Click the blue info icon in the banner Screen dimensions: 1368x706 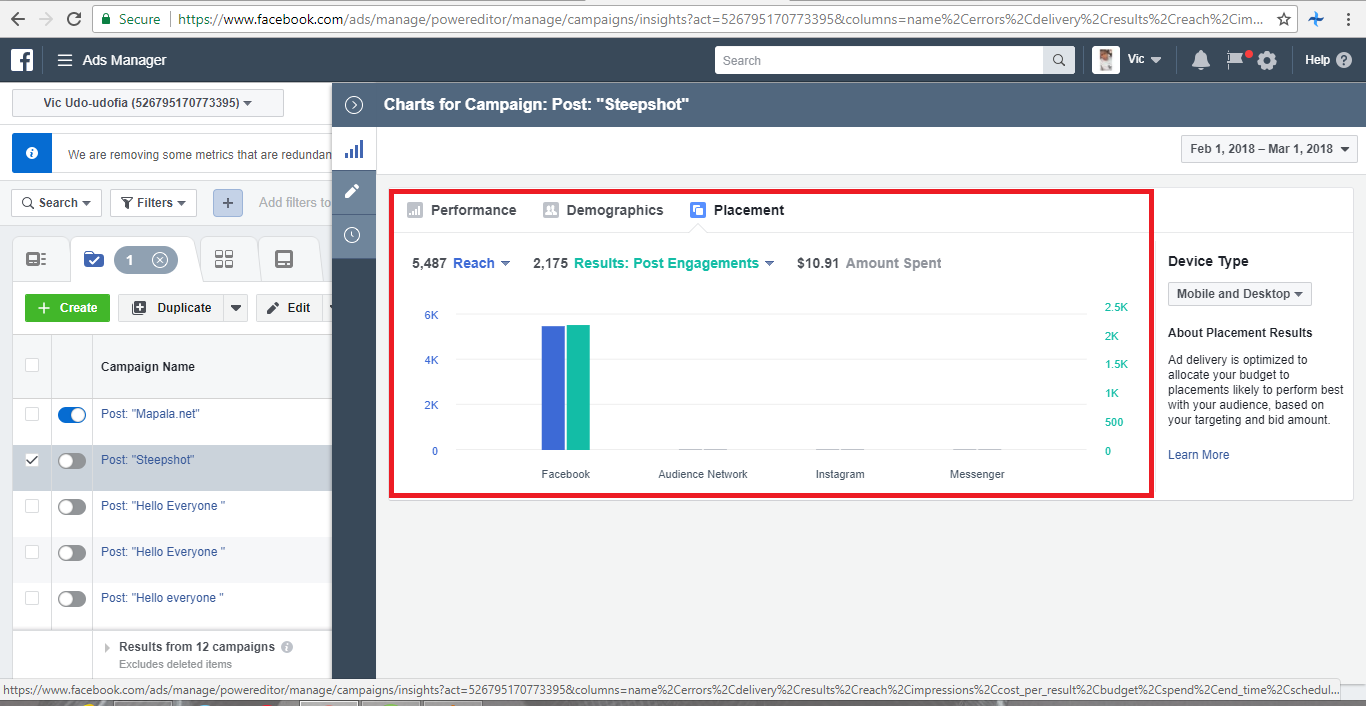click(x=32, y=154)
